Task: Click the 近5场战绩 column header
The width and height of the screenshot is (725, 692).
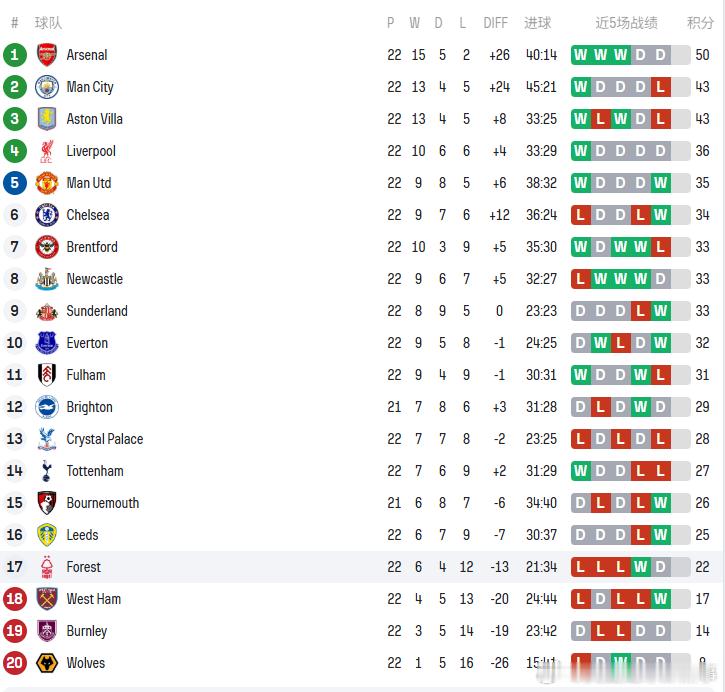Action: tap(627, 23)
